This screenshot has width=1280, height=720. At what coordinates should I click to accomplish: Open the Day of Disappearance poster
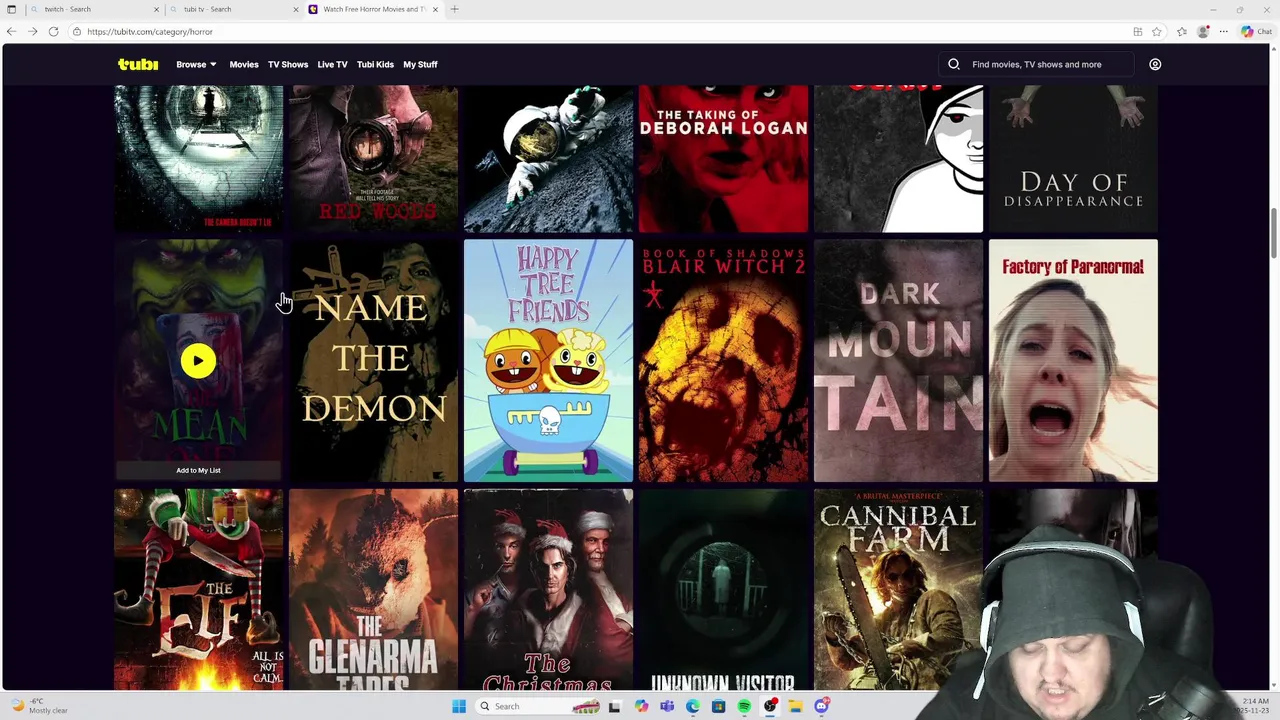pos(1073,158)
